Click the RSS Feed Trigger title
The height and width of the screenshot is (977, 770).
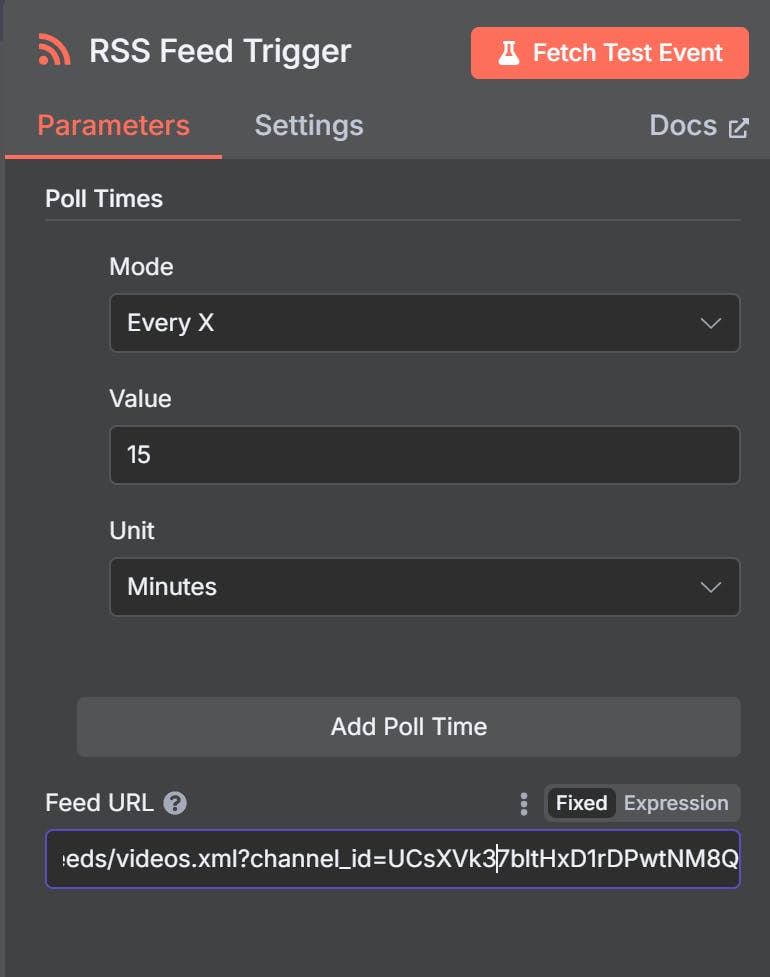(220, 51)
